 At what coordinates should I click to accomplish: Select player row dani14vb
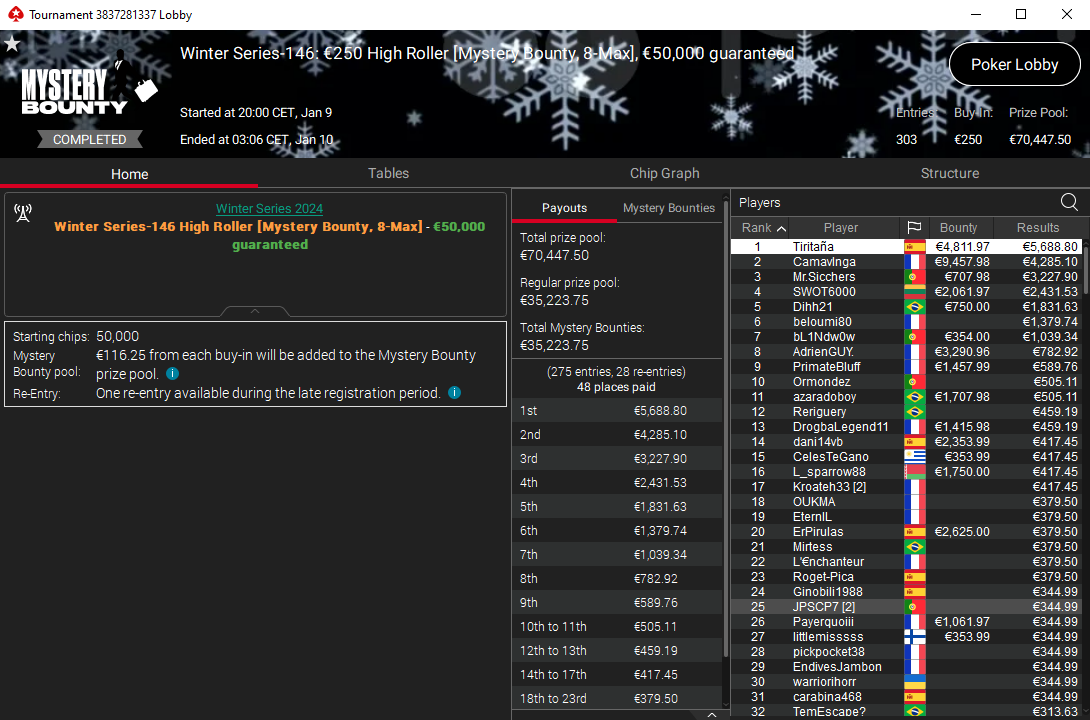(906, 442)
